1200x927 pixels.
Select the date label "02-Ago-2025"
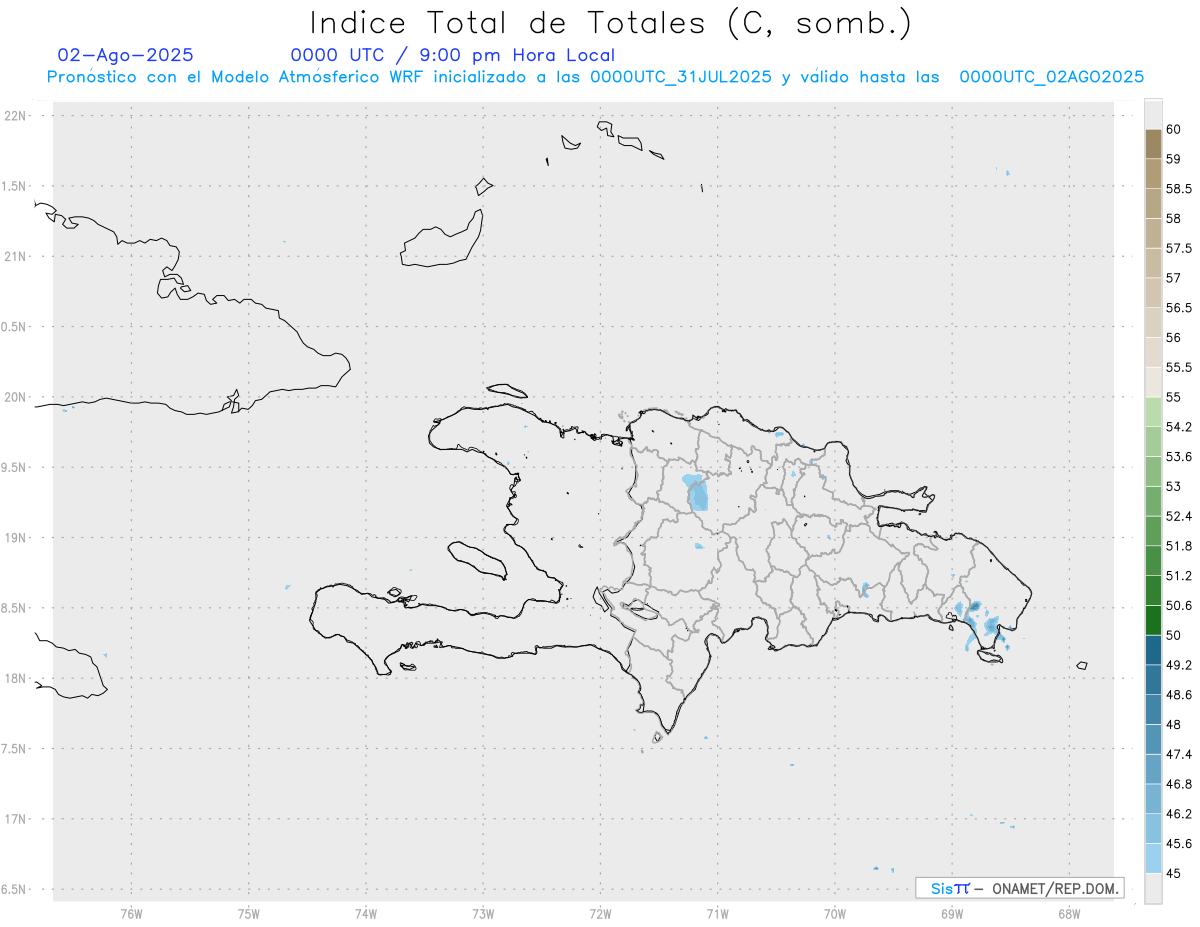click(126, 56)
